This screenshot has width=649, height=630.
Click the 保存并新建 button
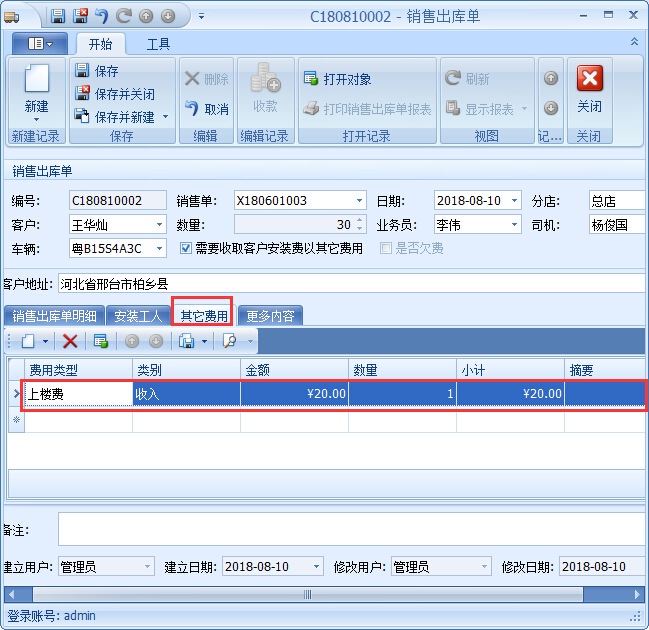(117, 117)
